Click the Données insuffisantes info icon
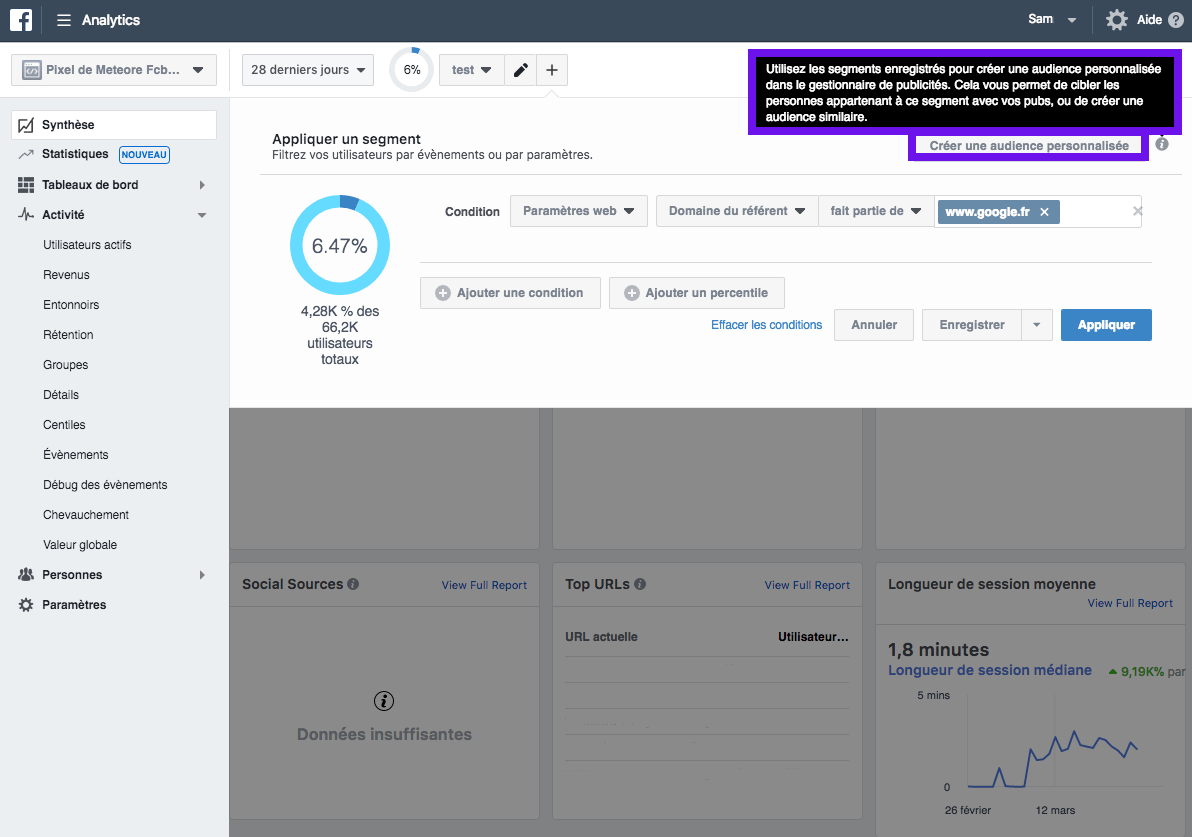Viewport: 1192px width, 837px height. tap(384, 701)
